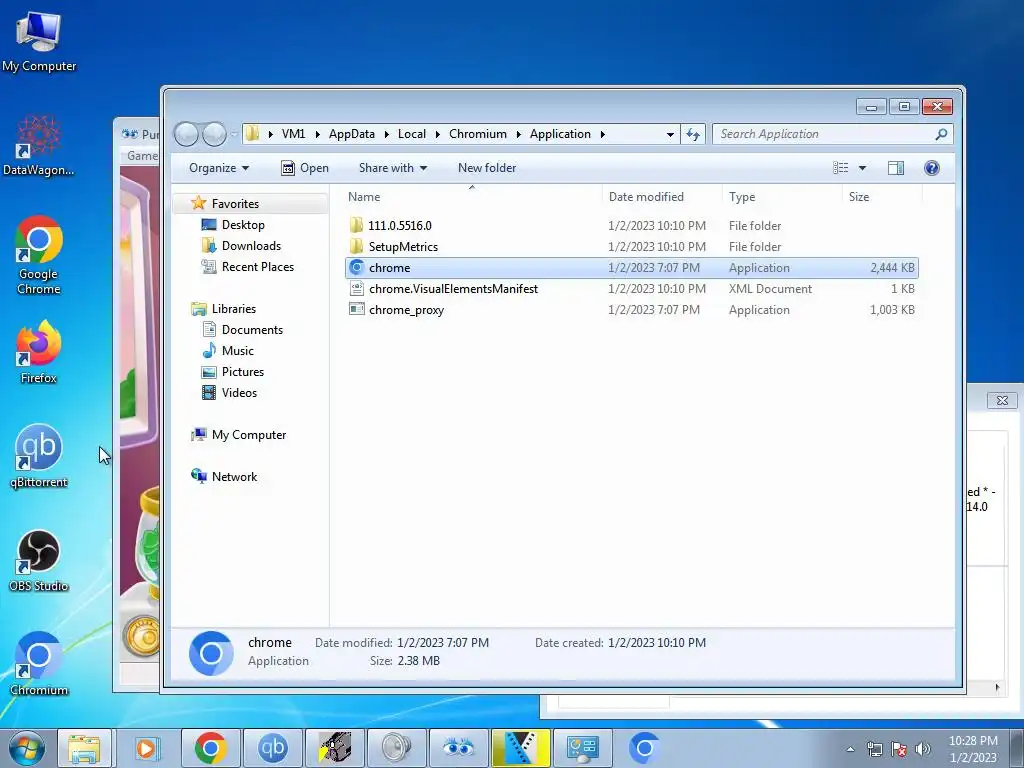The image size is (1024, 768).
Task: Go to the AppData breadcrumb folder
Action: click(x=352, y=134)
